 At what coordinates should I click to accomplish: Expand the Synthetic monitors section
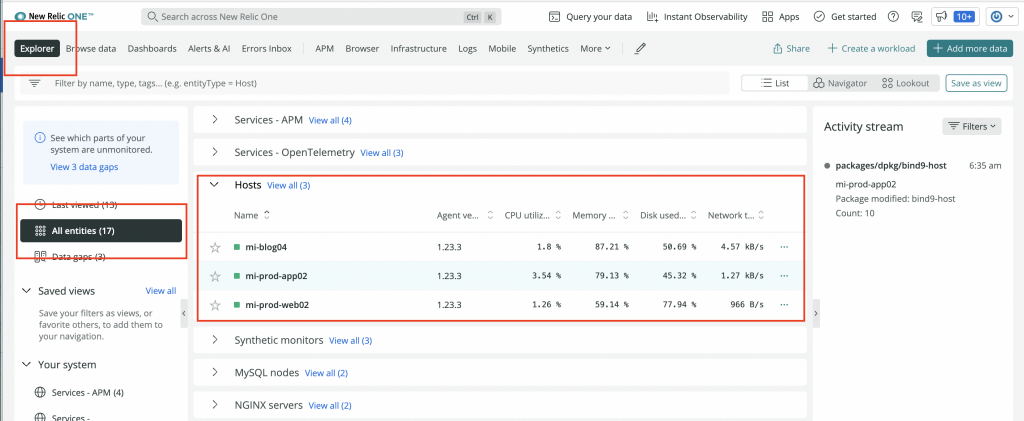point(215,340)
